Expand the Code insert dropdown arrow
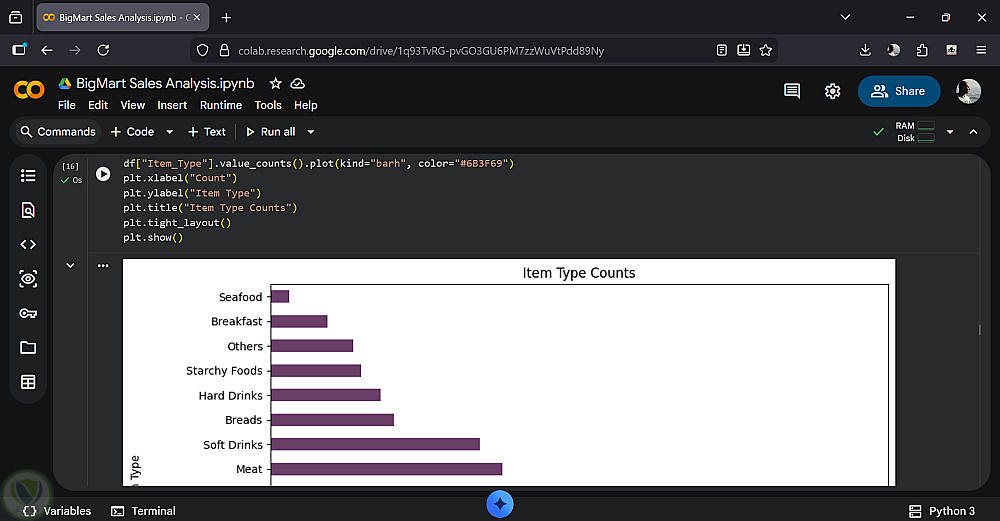Viewport: 1000px width, 521px height. click(x=169, y=132)
